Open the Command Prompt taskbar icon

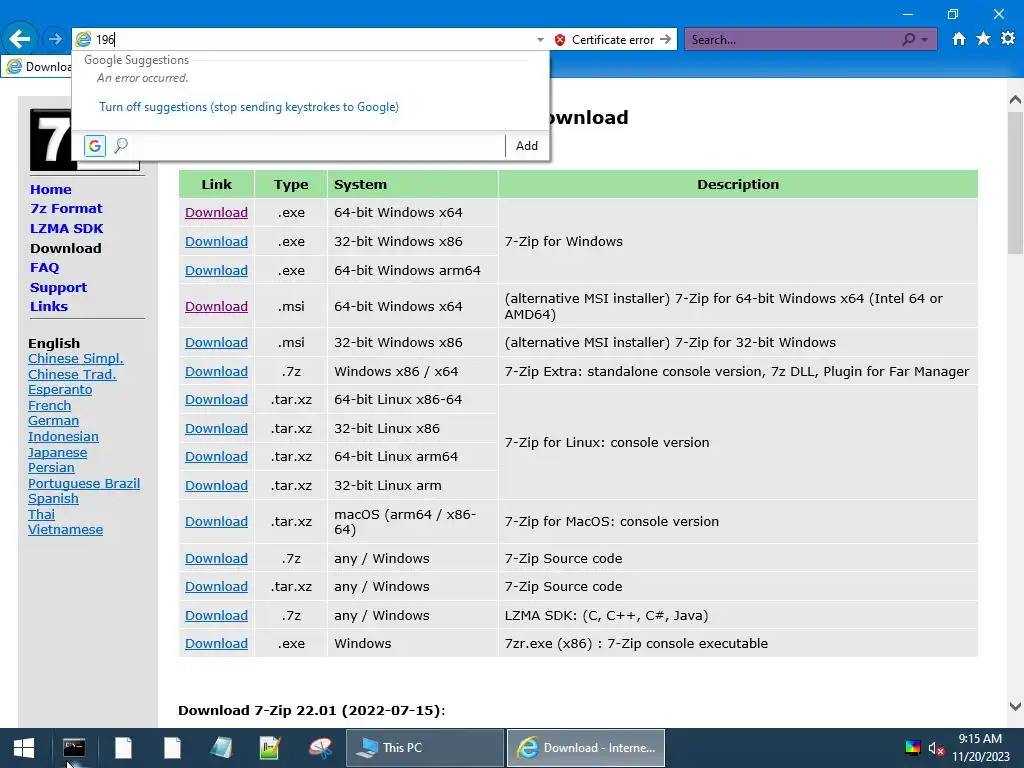[x=74, y=748]
